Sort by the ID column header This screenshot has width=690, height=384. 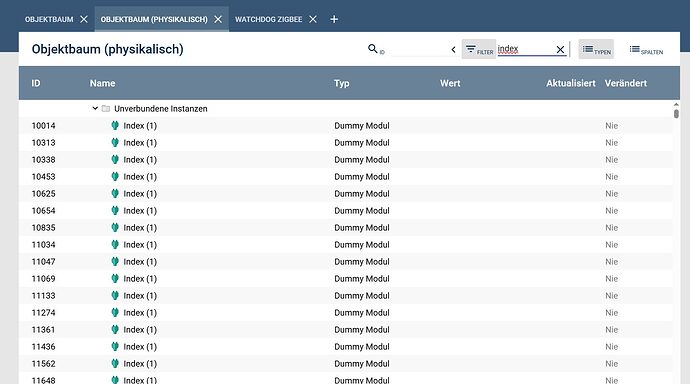click(x=36, y=83)
